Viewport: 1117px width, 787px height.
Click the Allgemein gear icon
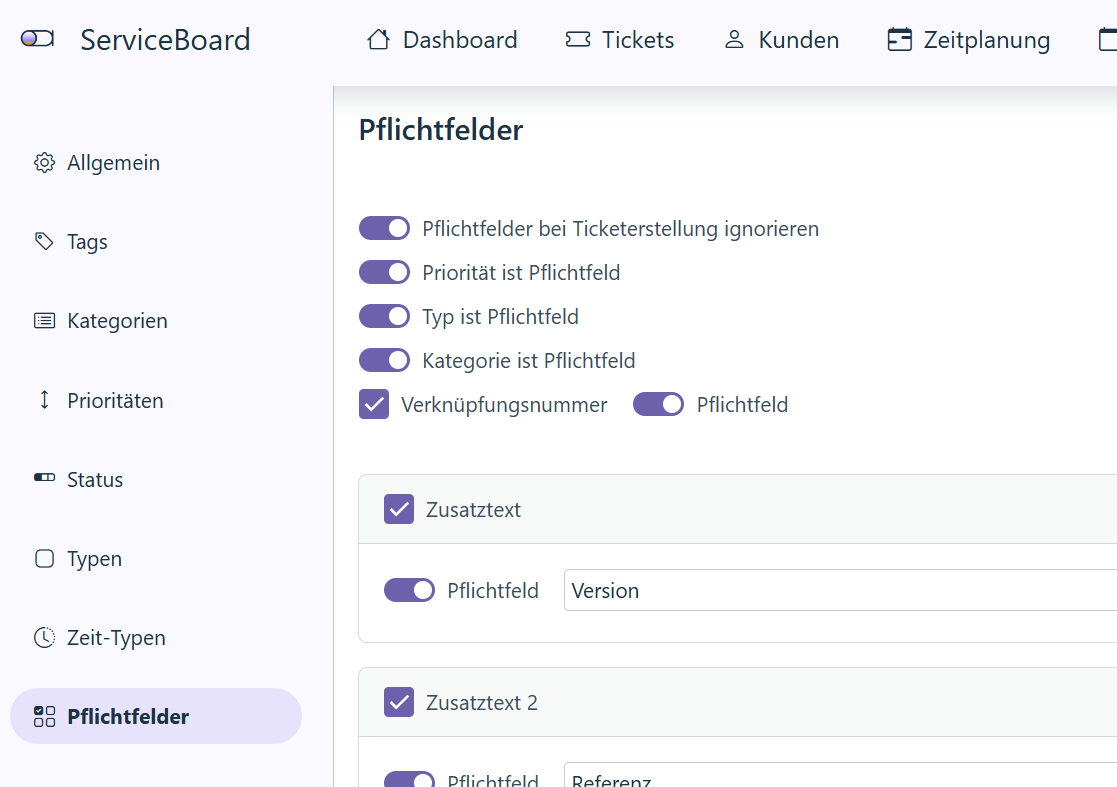tap(44, 163)
